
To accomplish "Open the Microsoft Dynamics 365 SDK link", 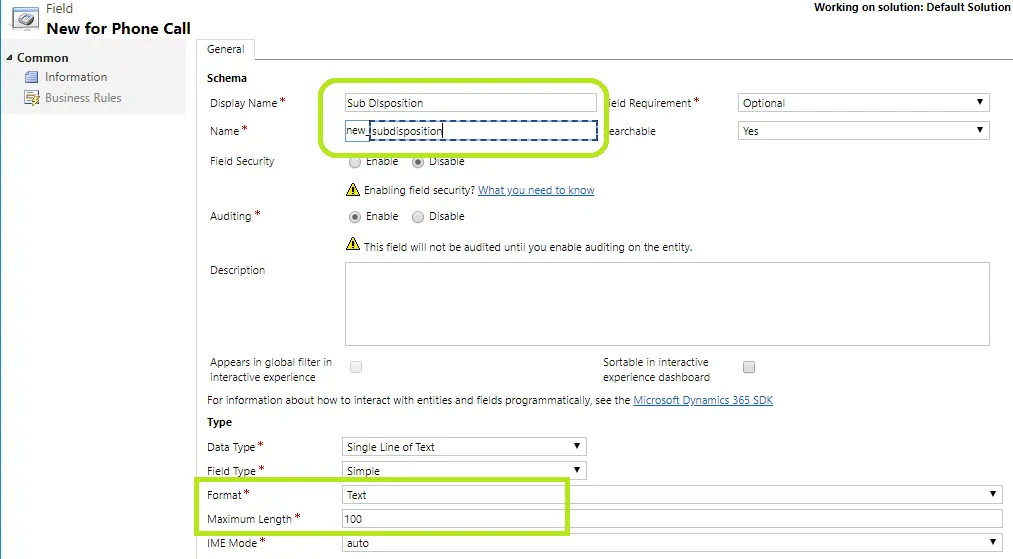I will click(x=703, y=400).
